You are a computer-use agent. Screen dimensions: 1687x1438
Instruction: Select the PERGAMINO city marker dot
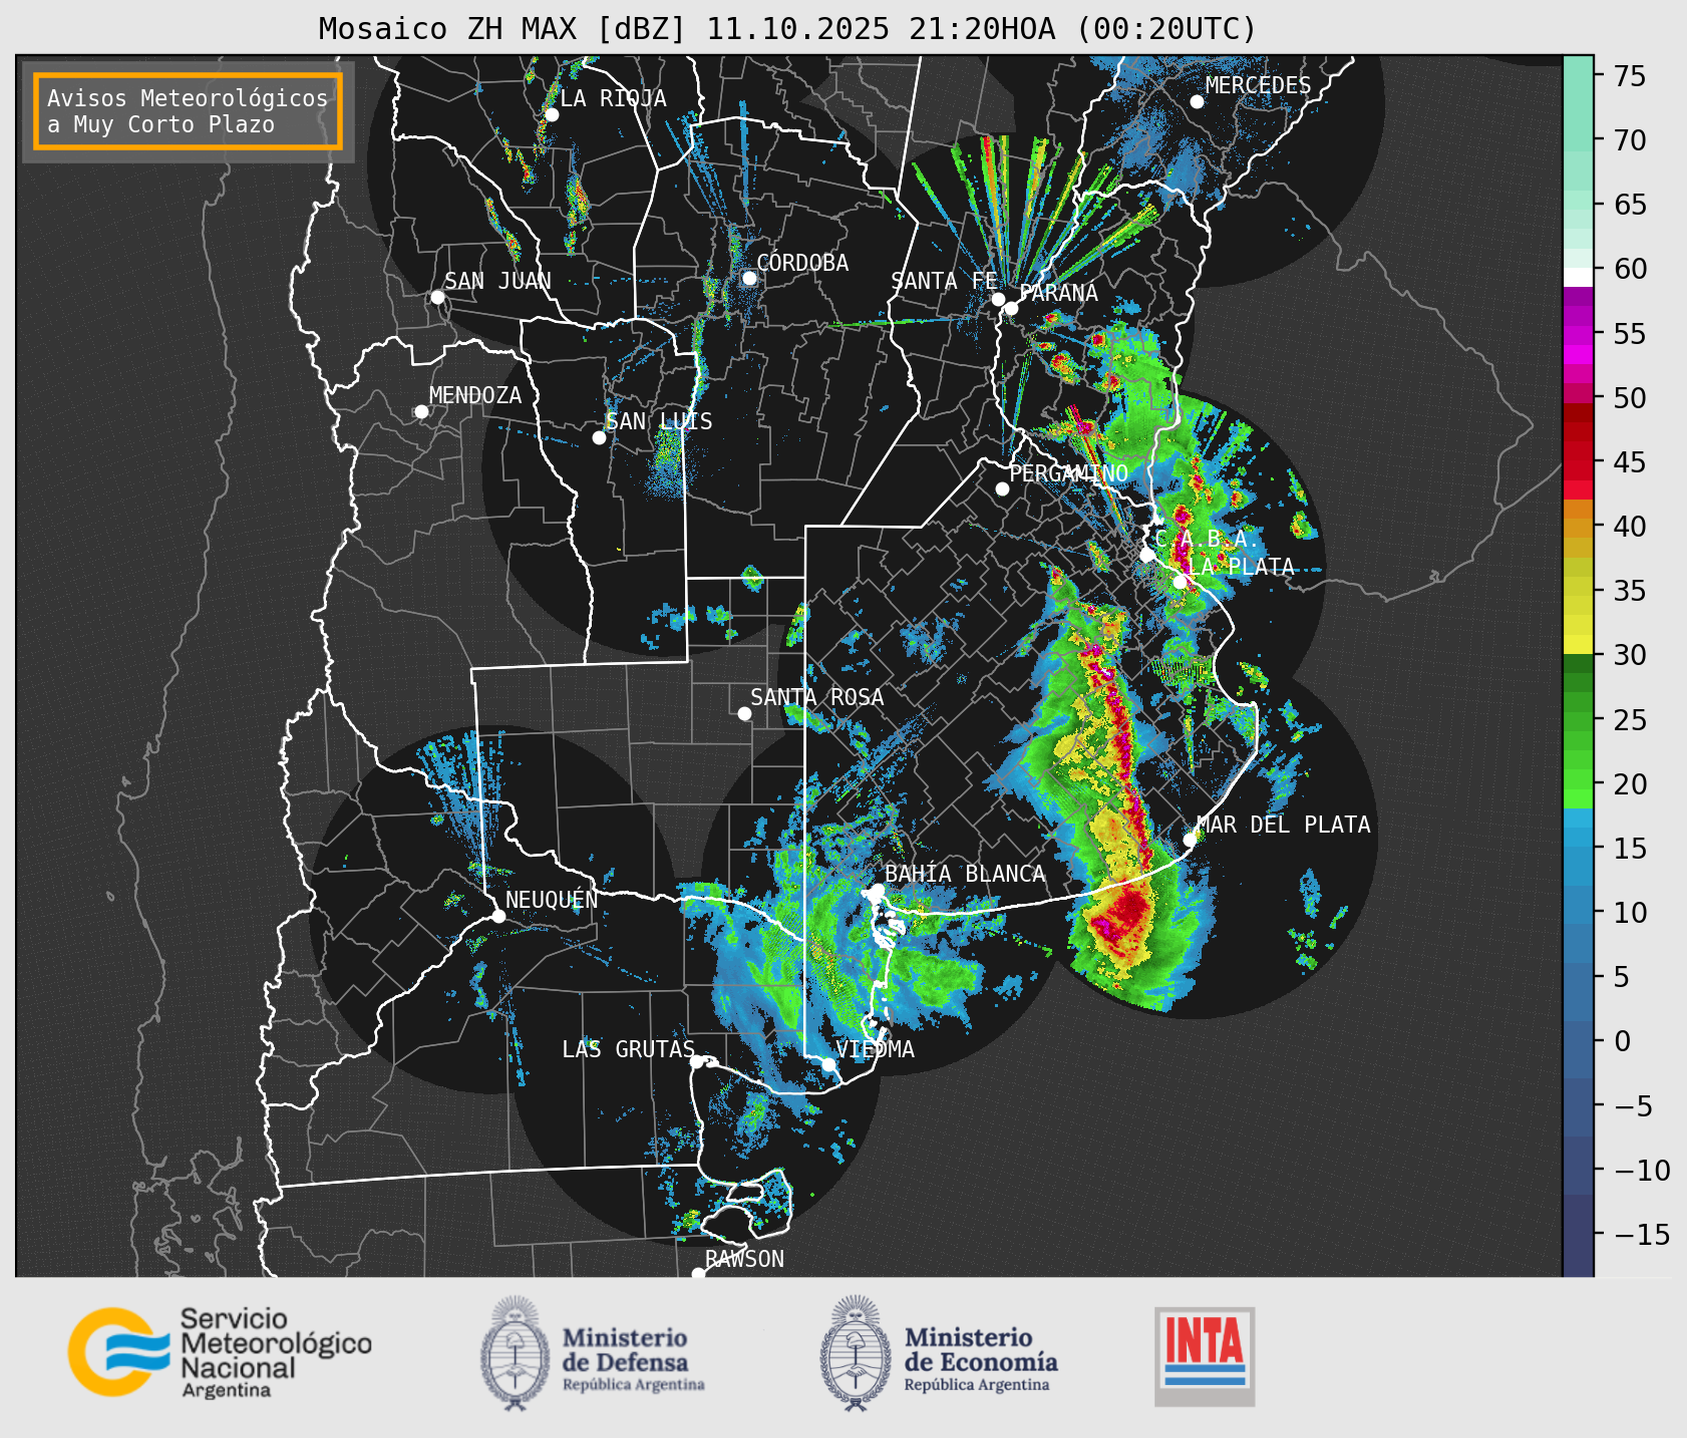[x=1002, y=489]
